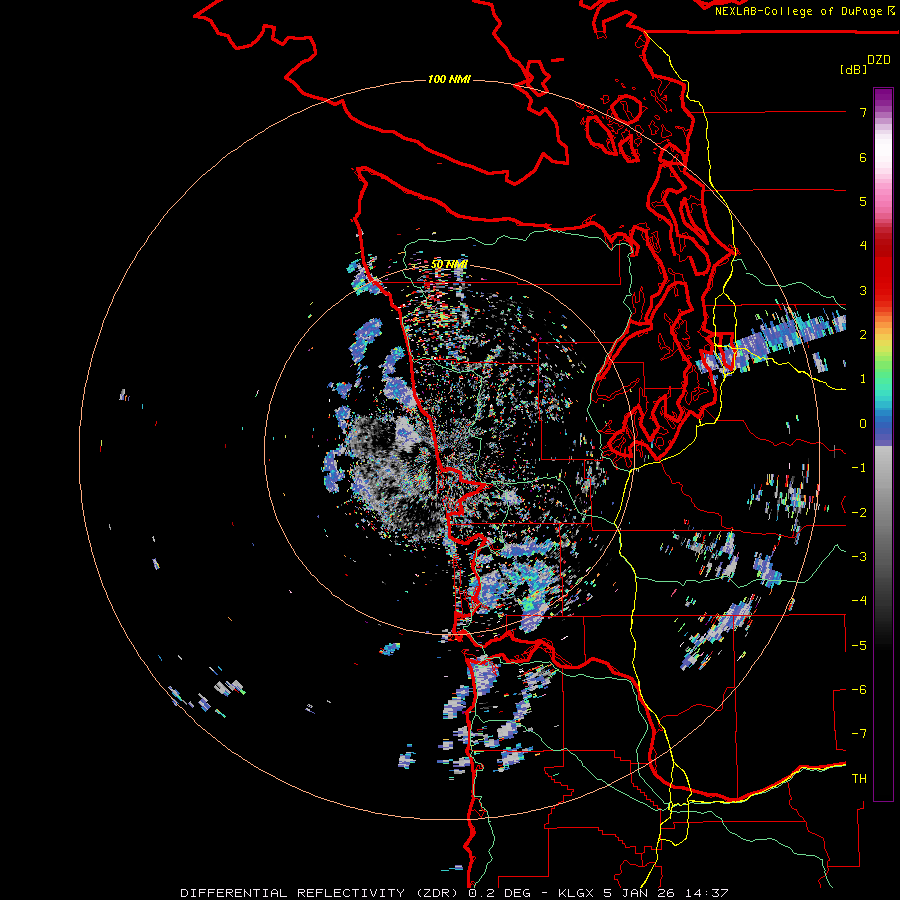Viewport: 900px width, 900px height.
Task: Click the 5 JAN 26 date in the caption
Action: pyautogui.click(x=639, y=893)
